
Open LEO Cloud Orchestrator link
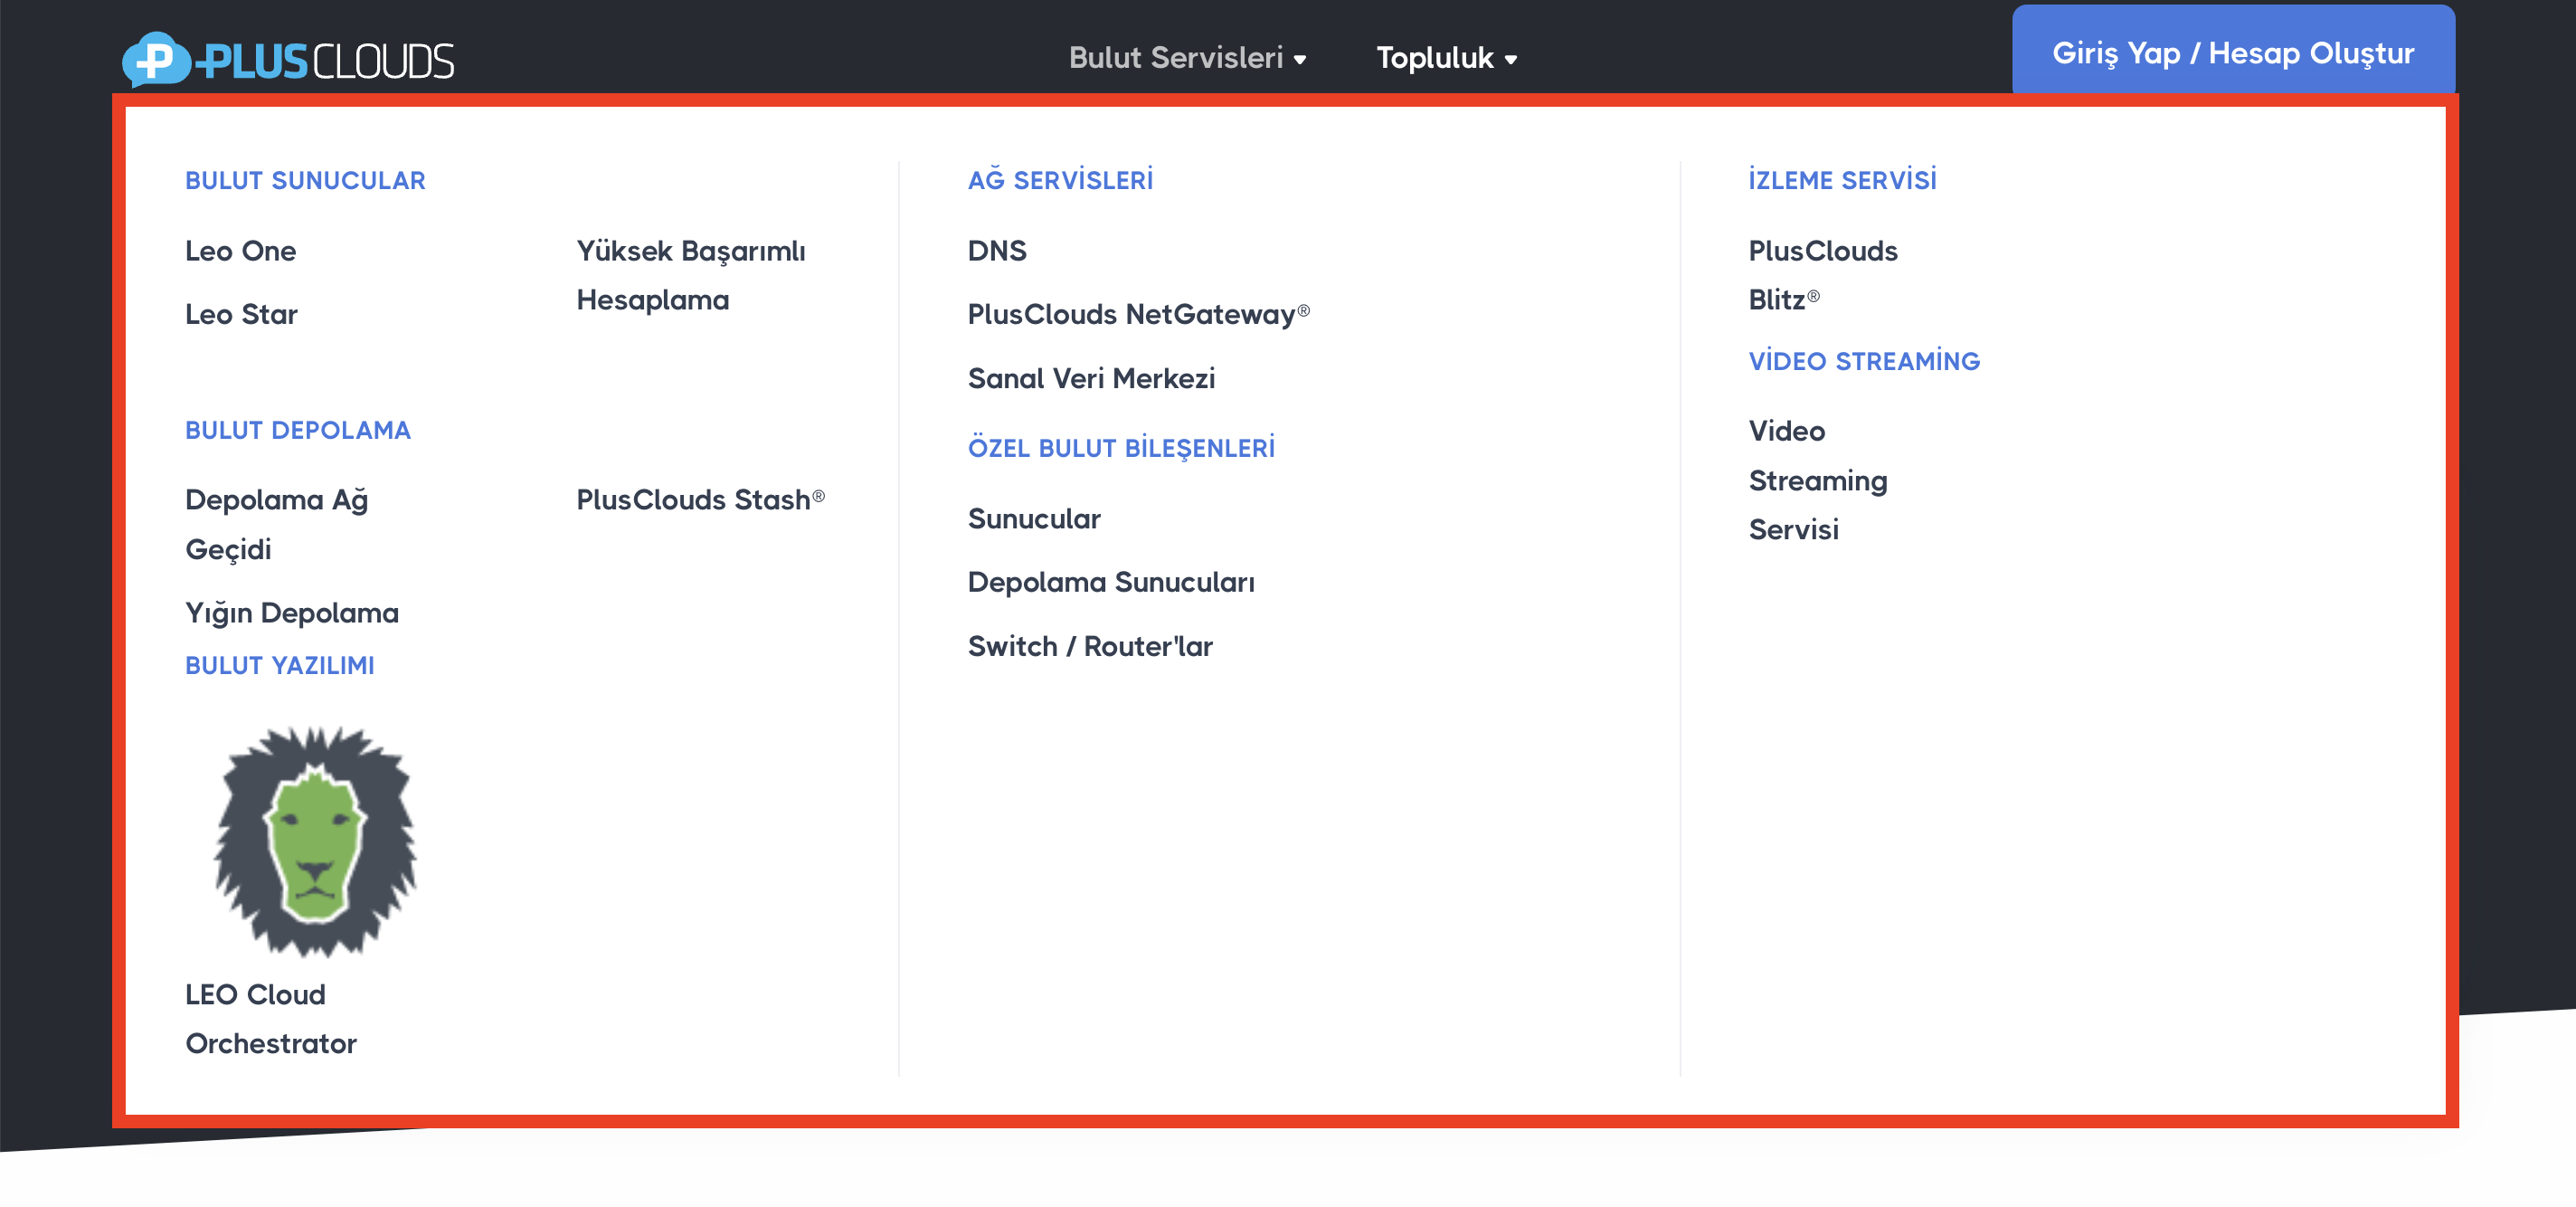click(x=271, y=1018)
